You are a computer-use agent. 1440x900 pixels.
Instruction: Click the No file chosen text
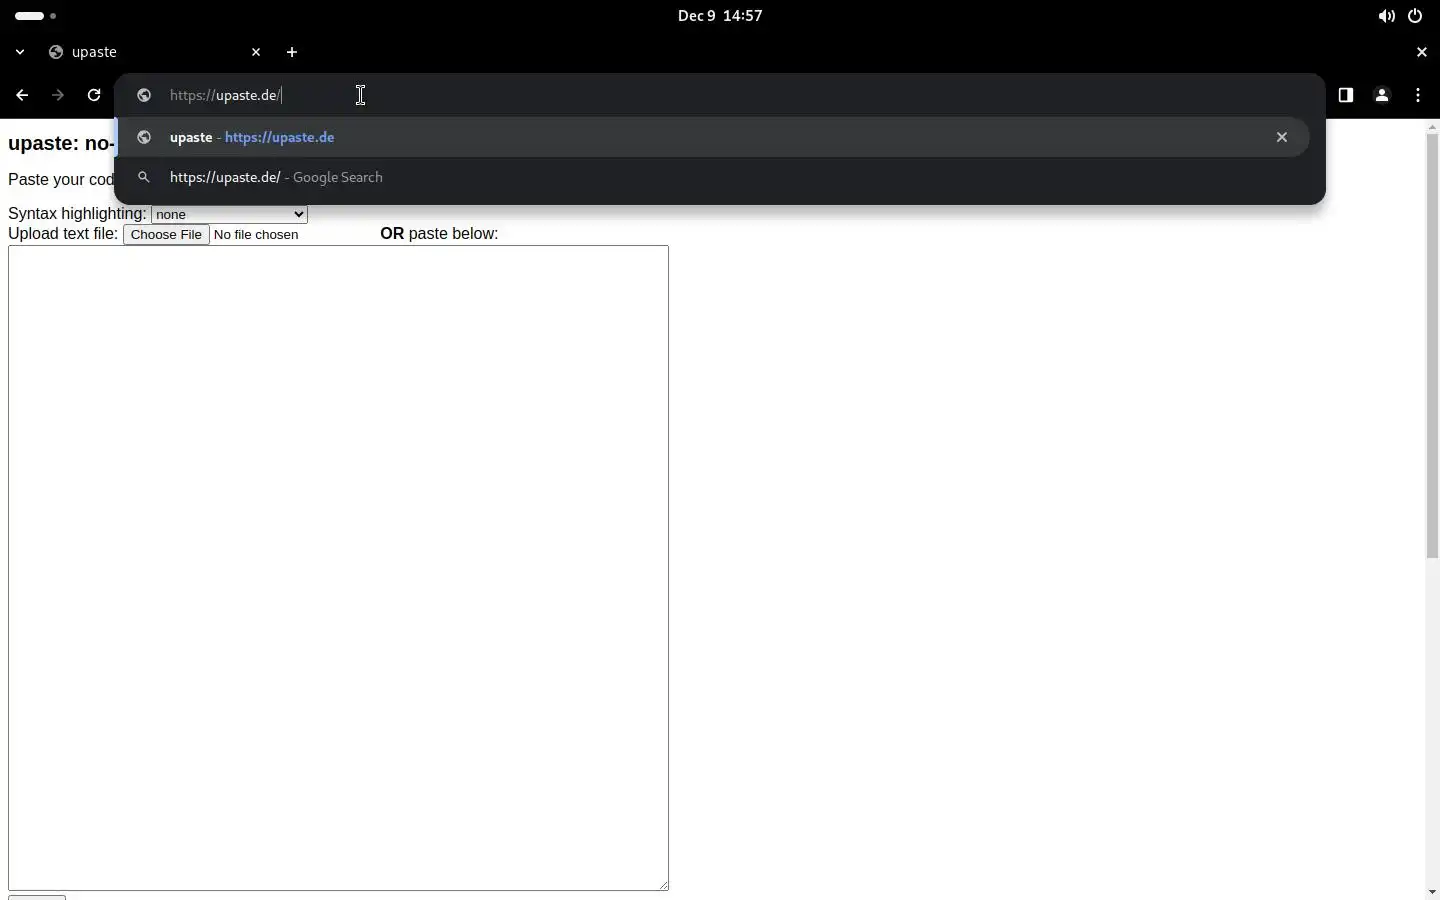pyautogui.click(x=256, y=235)
